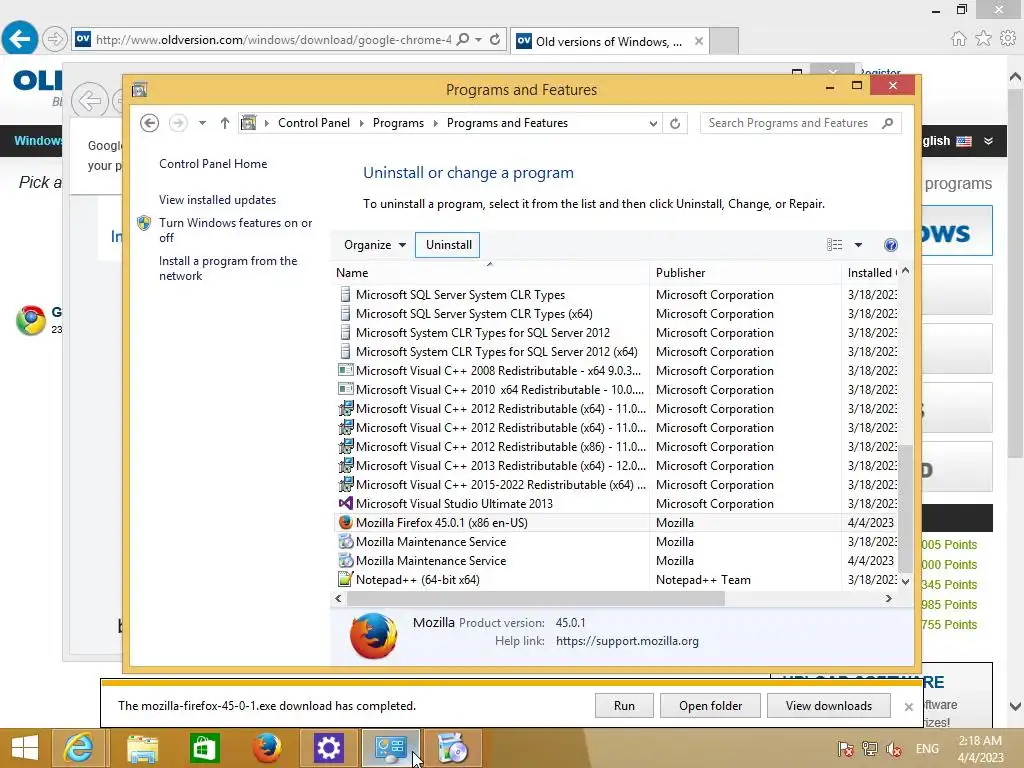This screenshot has height=768, width=1024.
Task: Open Turn Windows features on or off
Action: [x=235, y=230]
